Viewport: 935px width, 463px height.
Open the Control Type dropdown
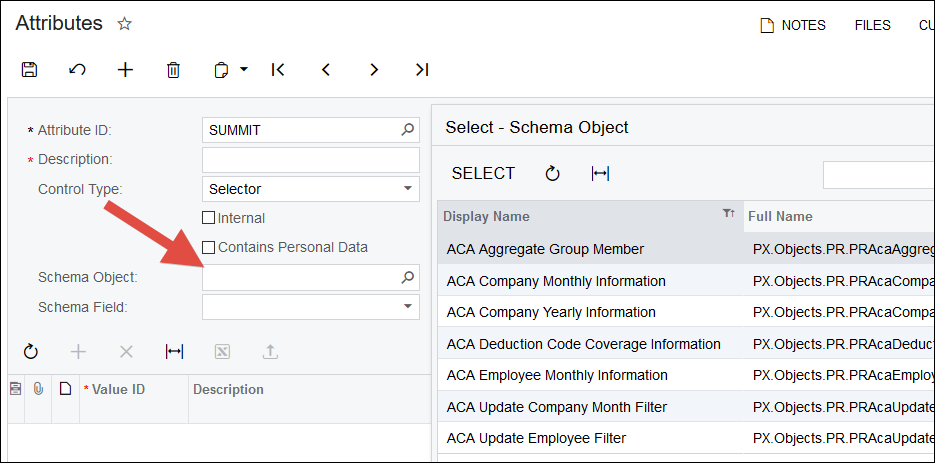pyautogui.click(x=408, y=189)
